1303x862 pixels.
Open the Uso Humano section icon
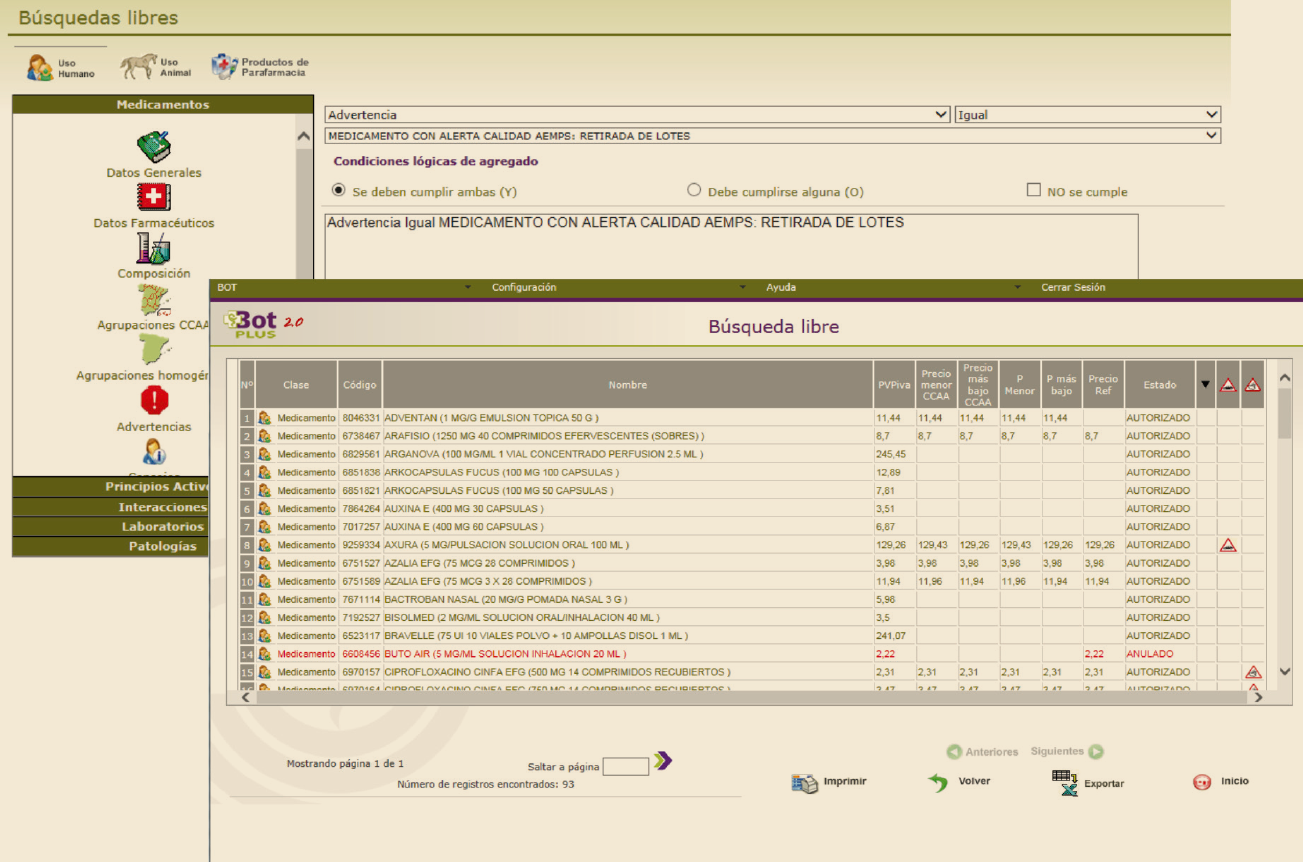point(40,68)
